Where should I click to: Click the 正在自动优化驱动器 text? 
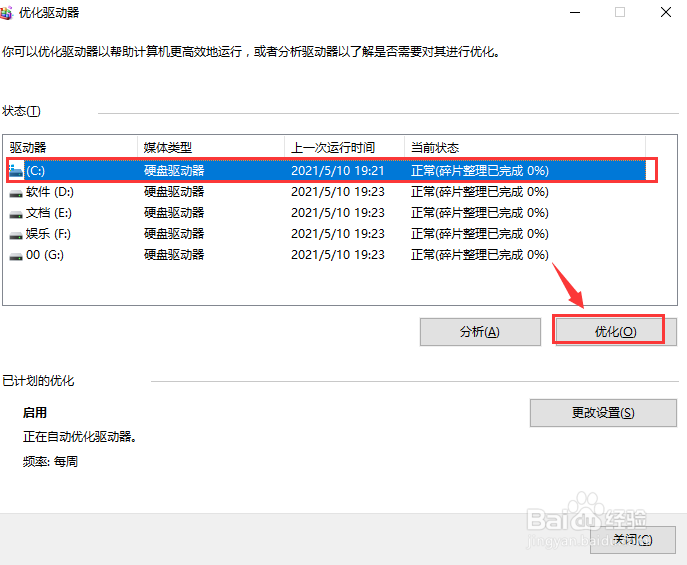tap(80, 437)
